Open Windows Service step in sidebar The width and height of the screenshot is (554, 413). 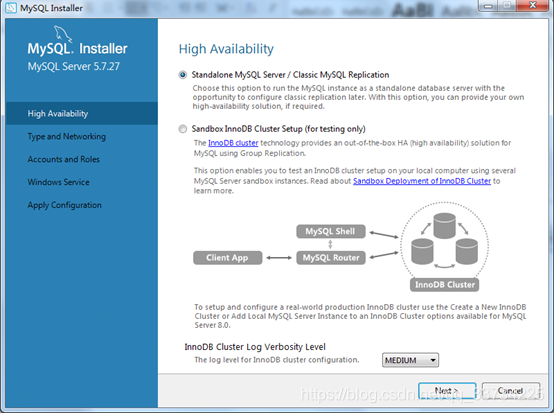coord(59,182)
